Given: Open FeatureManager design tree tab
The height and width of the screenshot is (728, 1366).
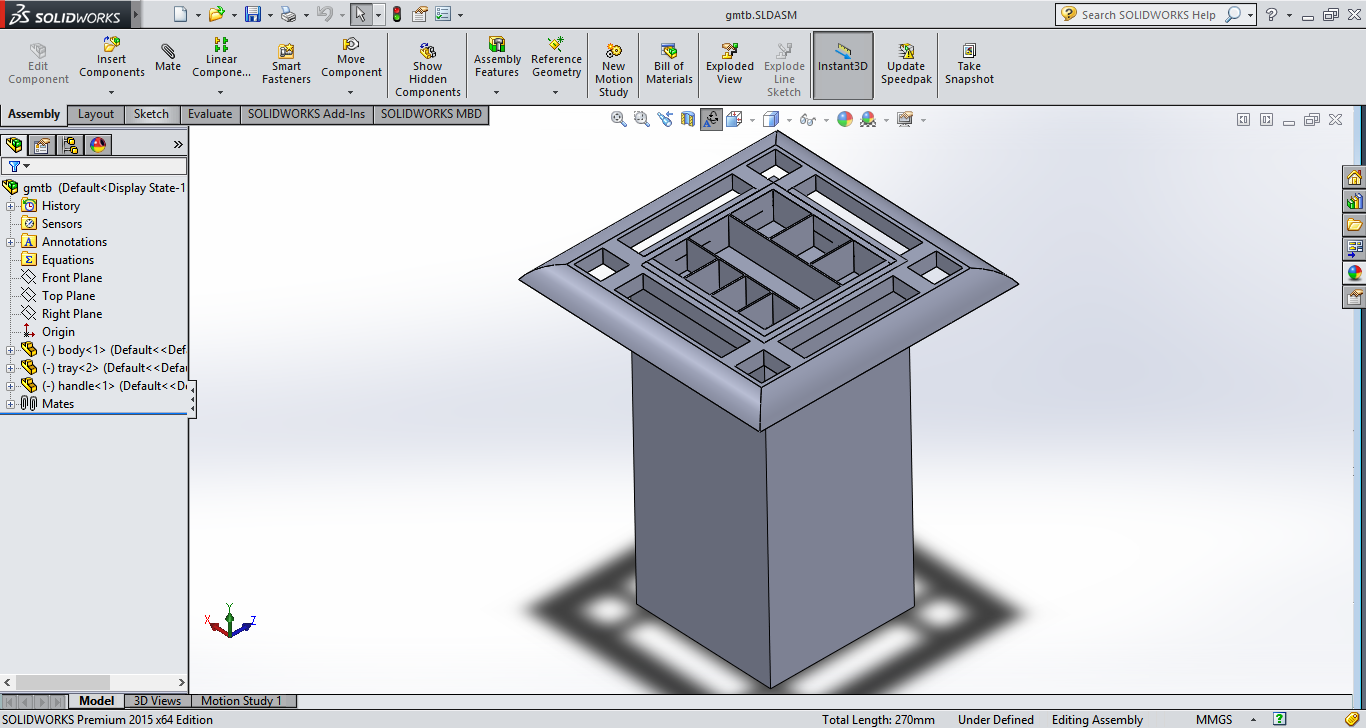Looking at the screenshot, I should [14, 145].
